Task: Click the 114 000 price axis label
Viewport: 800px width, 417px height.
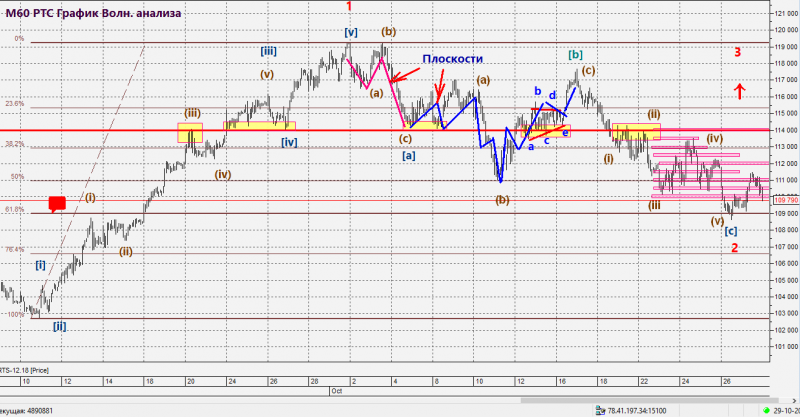Action: click(786, 130)
